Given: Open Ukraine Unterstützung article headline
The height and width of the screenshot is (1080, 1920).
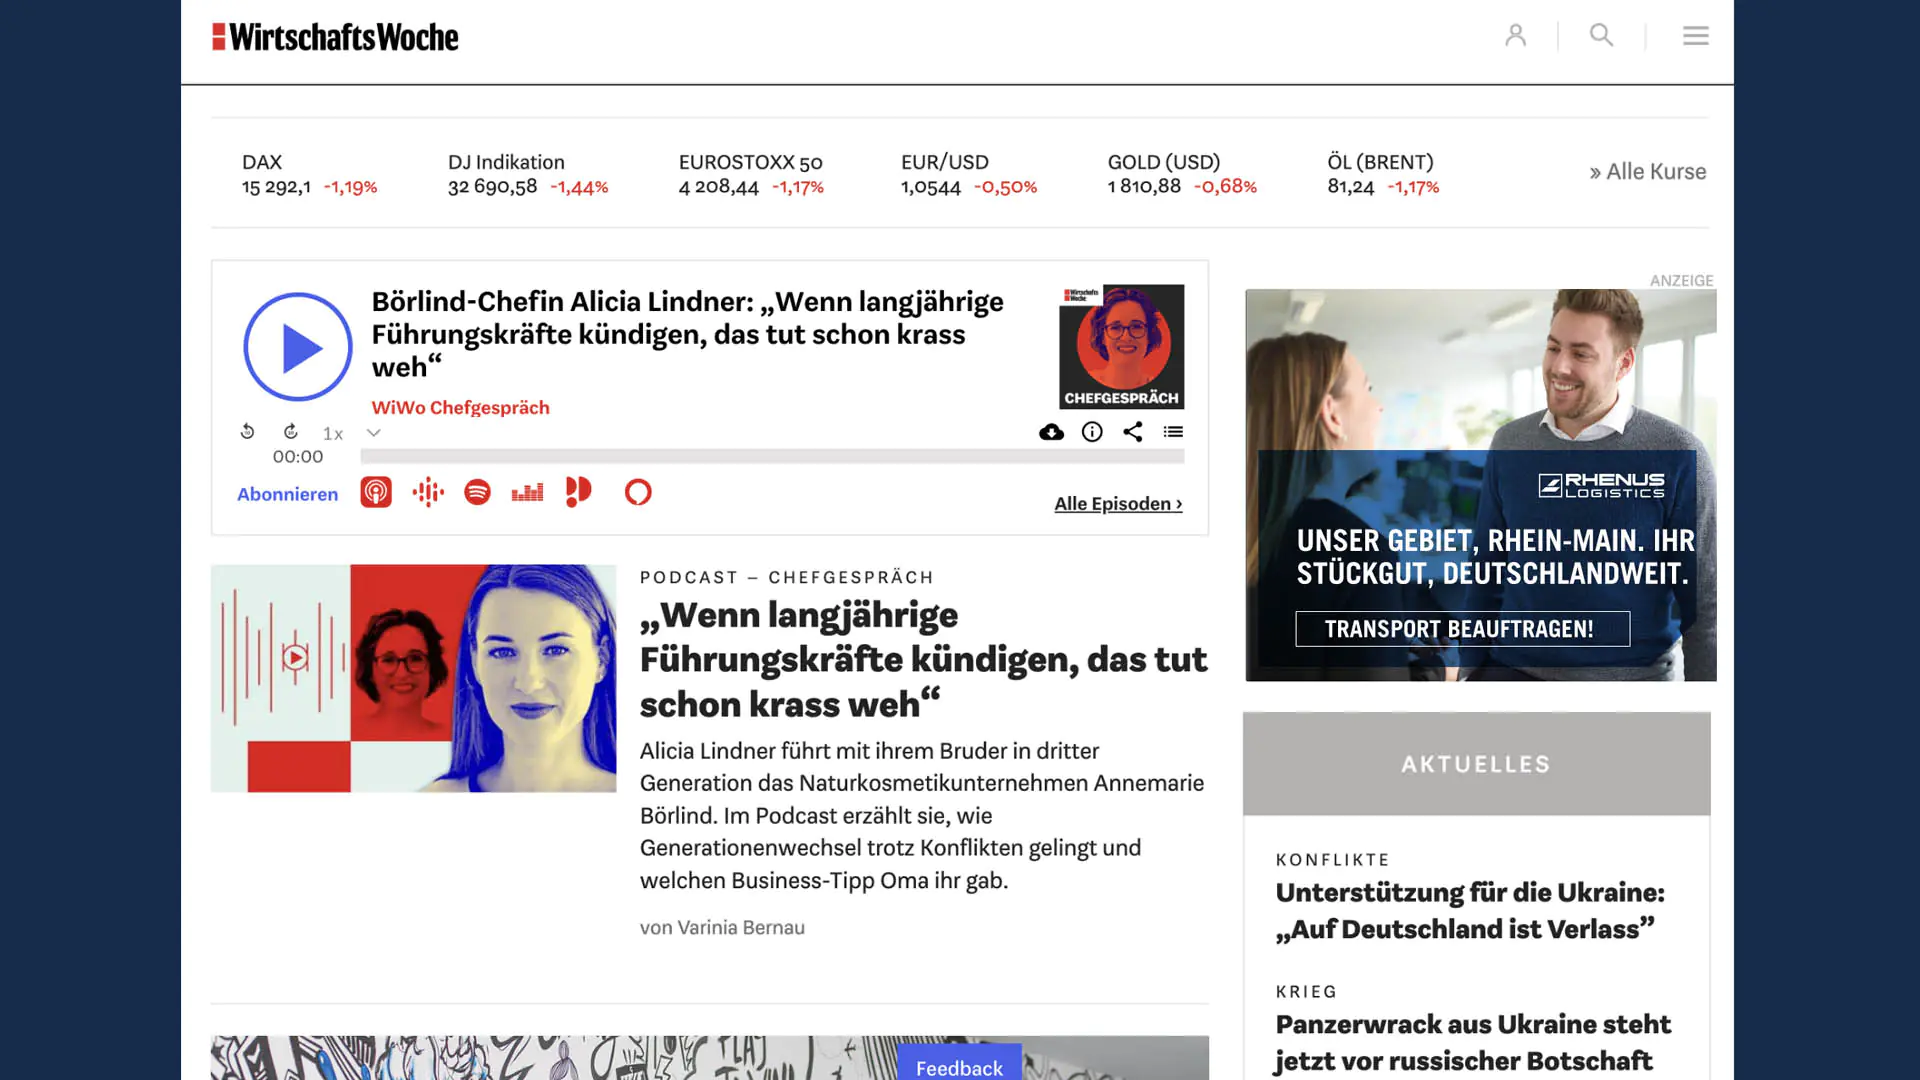Looking at the screenshot, I should 1470,911.
